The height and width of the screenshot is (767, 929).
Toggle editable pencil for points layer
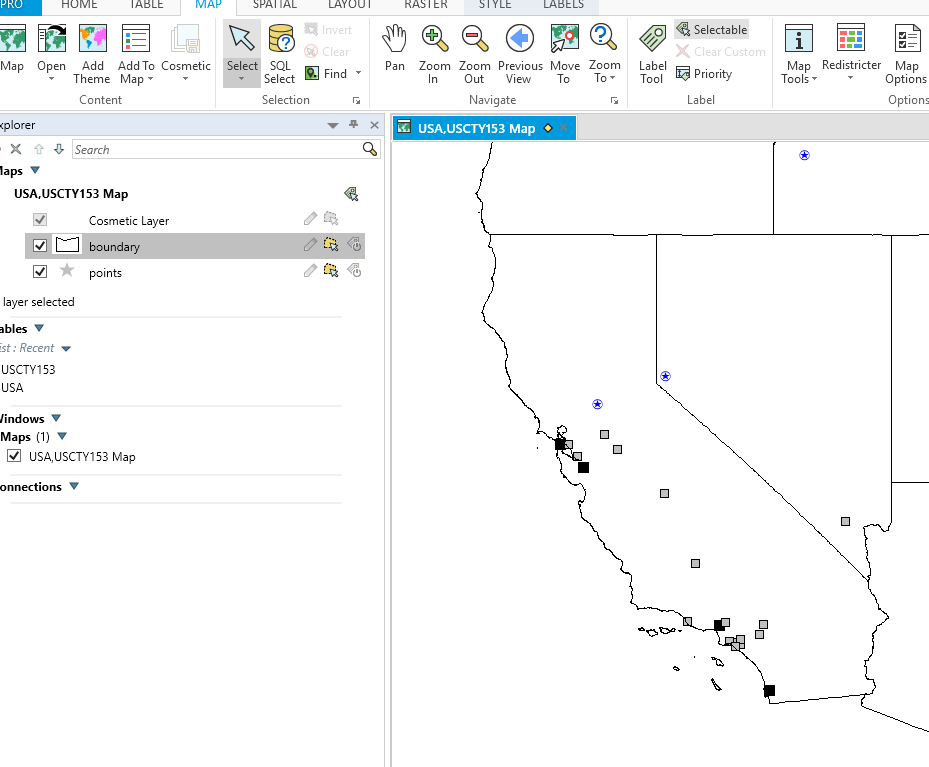pos(310,271)
